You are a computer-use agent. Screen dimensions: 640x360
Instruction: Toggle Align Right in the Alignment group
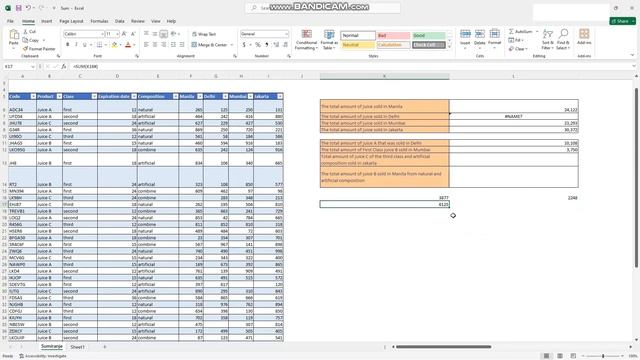[163, 44]
